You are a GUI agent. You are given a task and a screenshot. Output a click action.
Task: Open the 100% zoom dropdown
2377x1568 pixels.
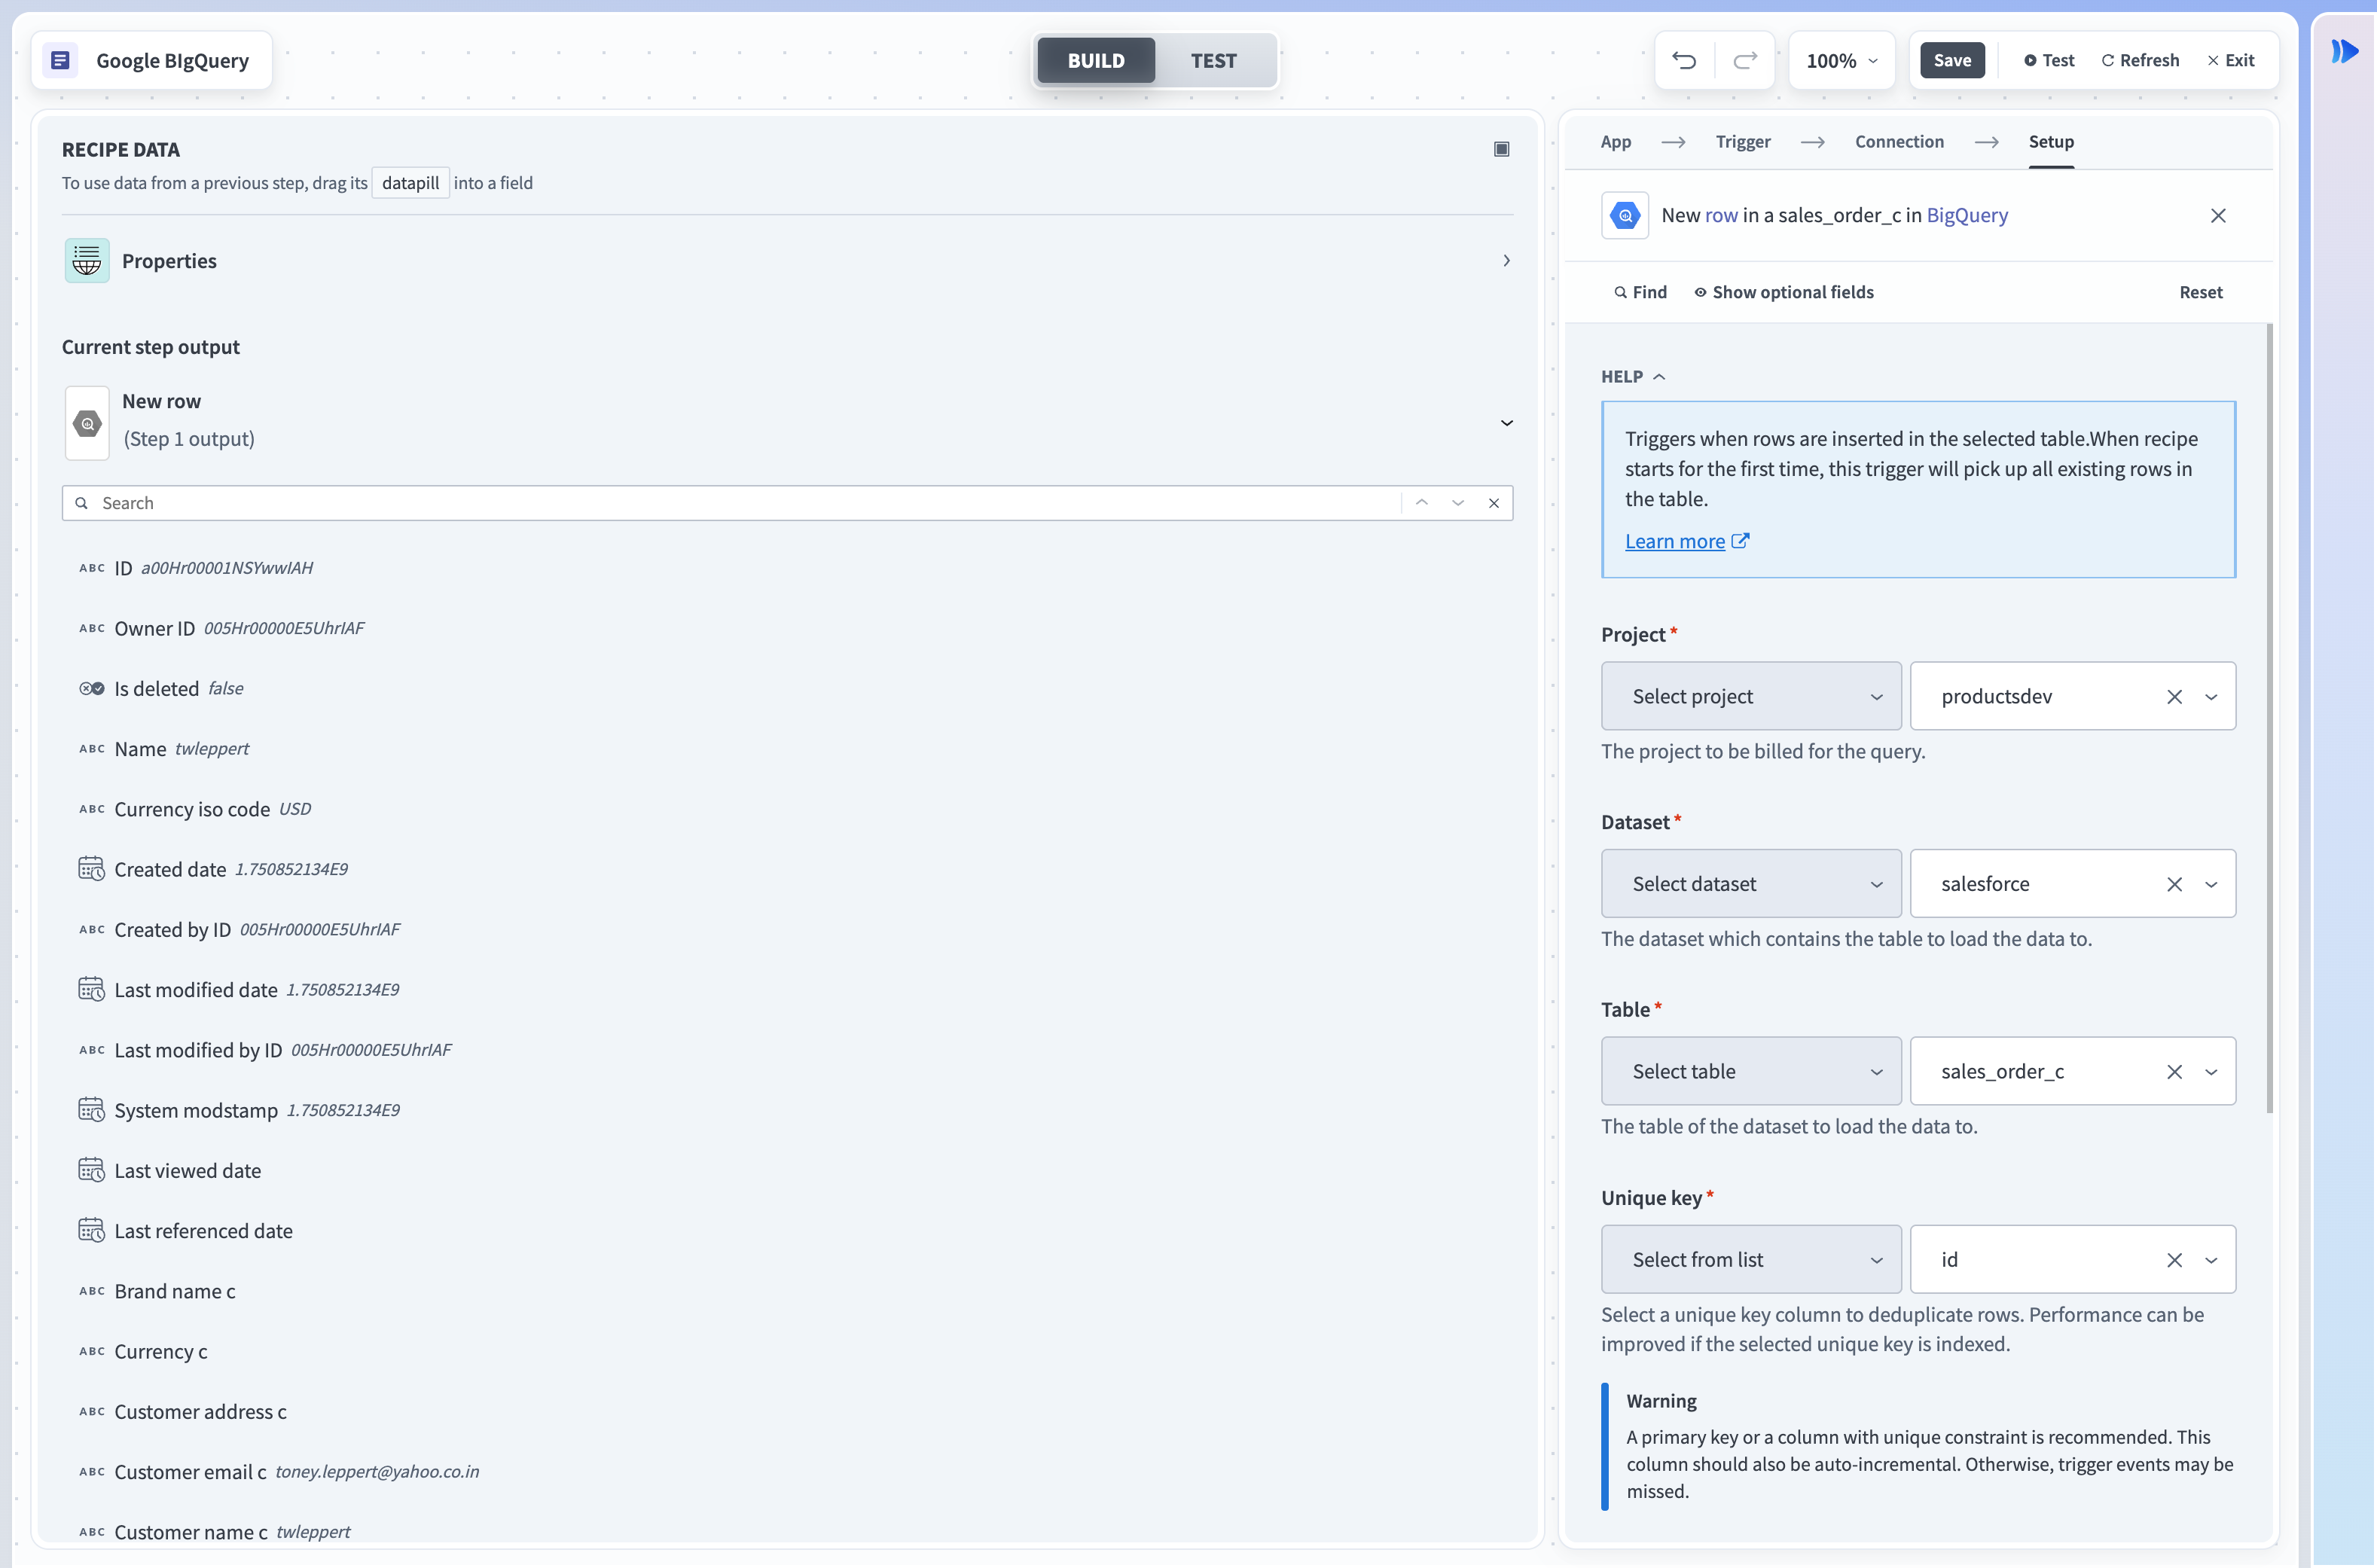pos(1842,60)
